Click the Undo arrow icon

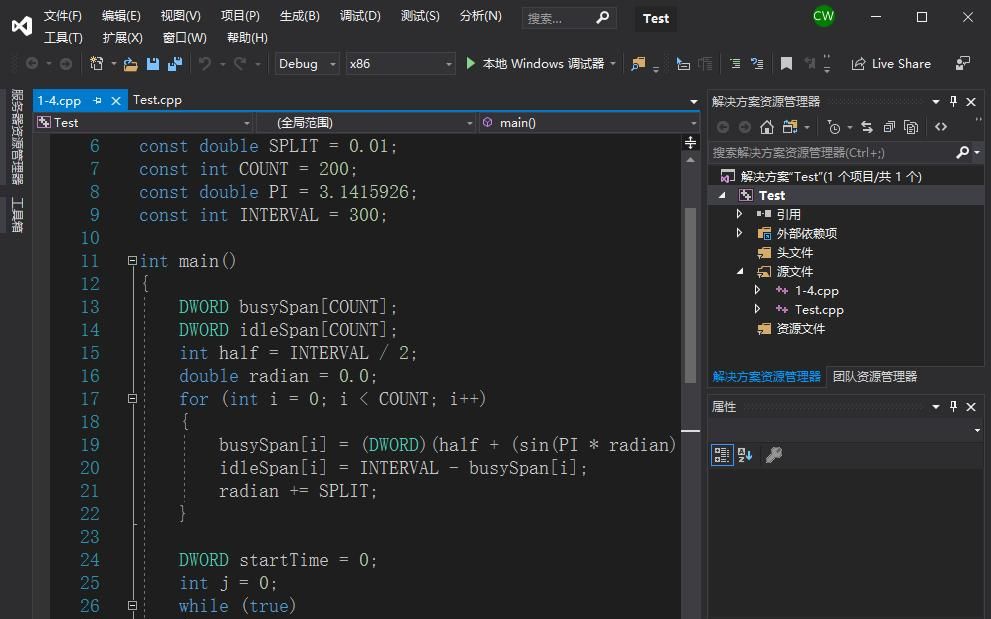(205, 63)
